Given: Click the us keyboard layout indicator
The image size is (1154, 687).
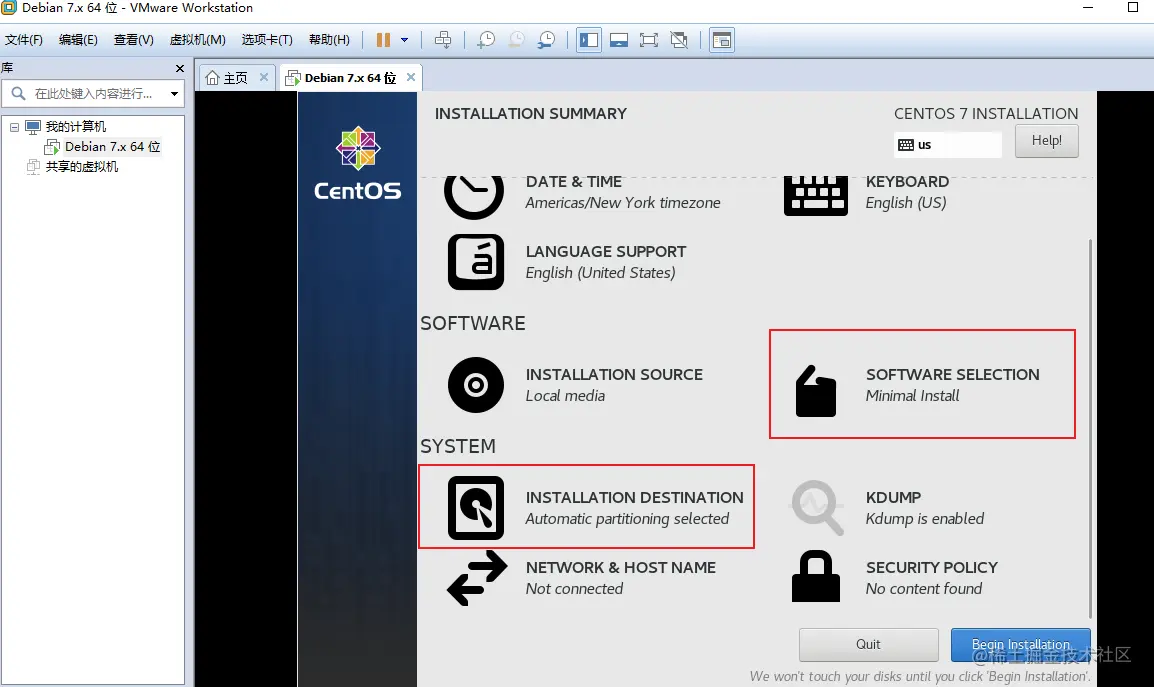Looking at the screenshot, I should click(948, 144).
